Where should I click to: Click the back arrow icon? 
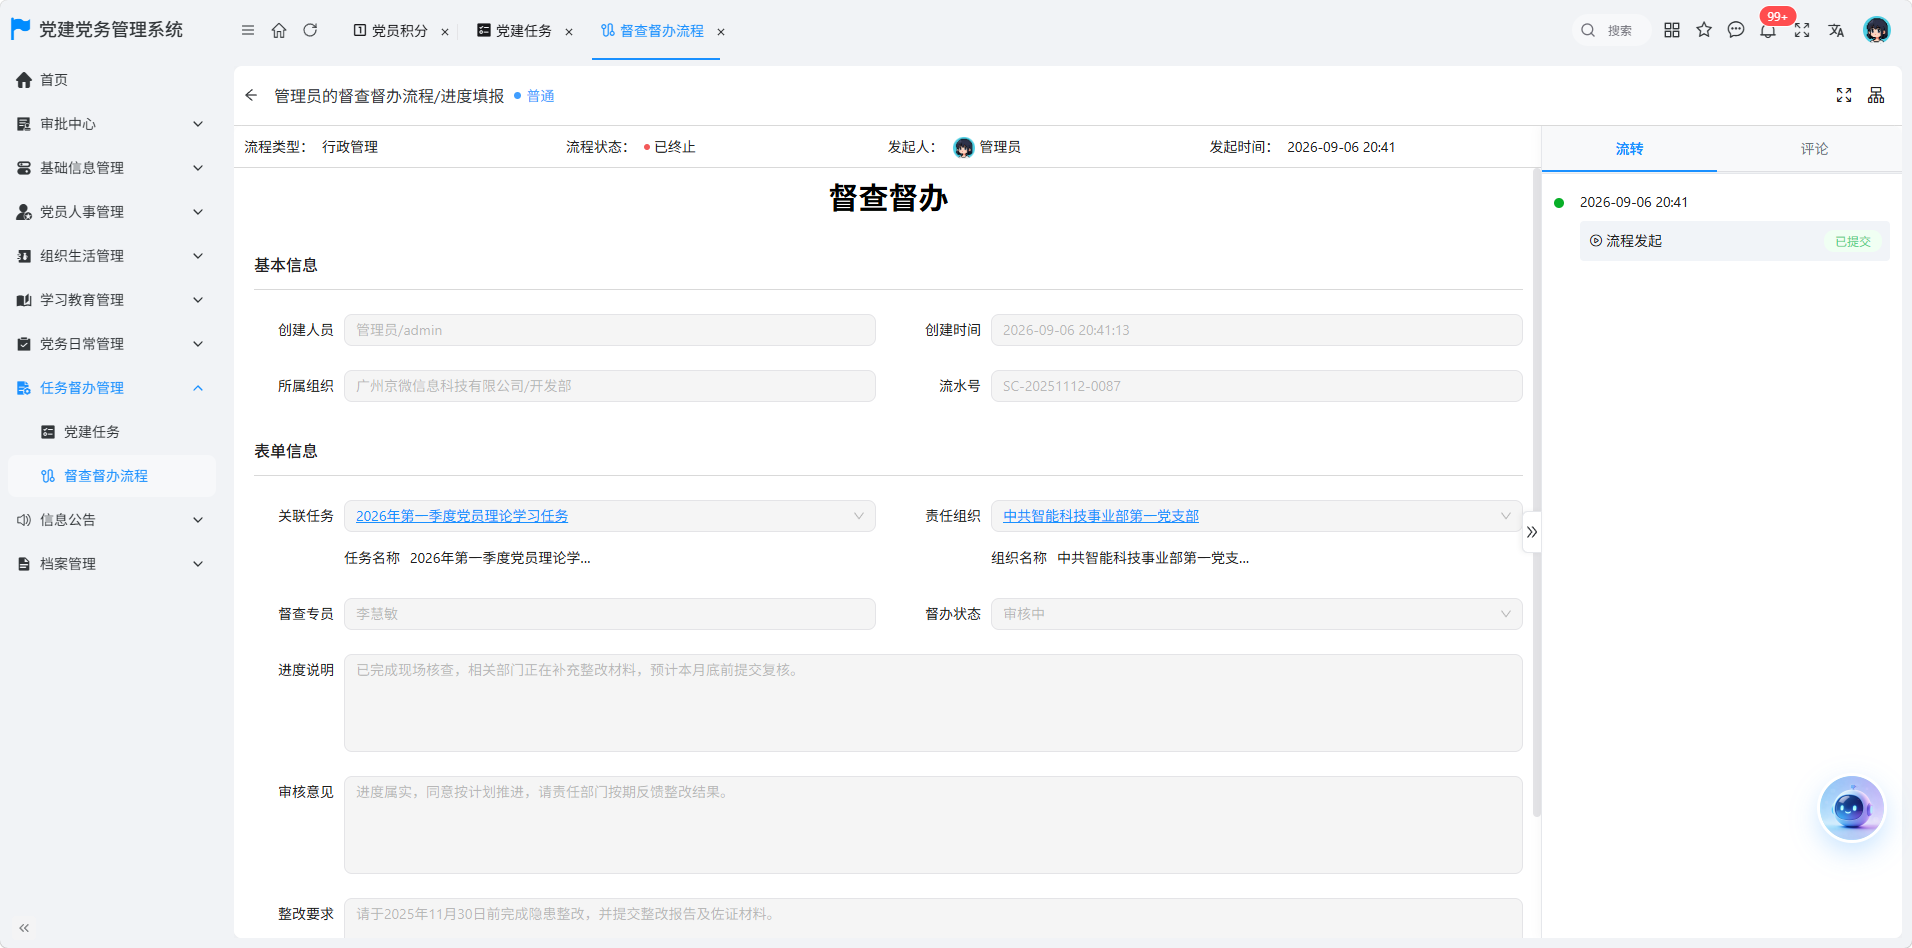coord(251,95)
